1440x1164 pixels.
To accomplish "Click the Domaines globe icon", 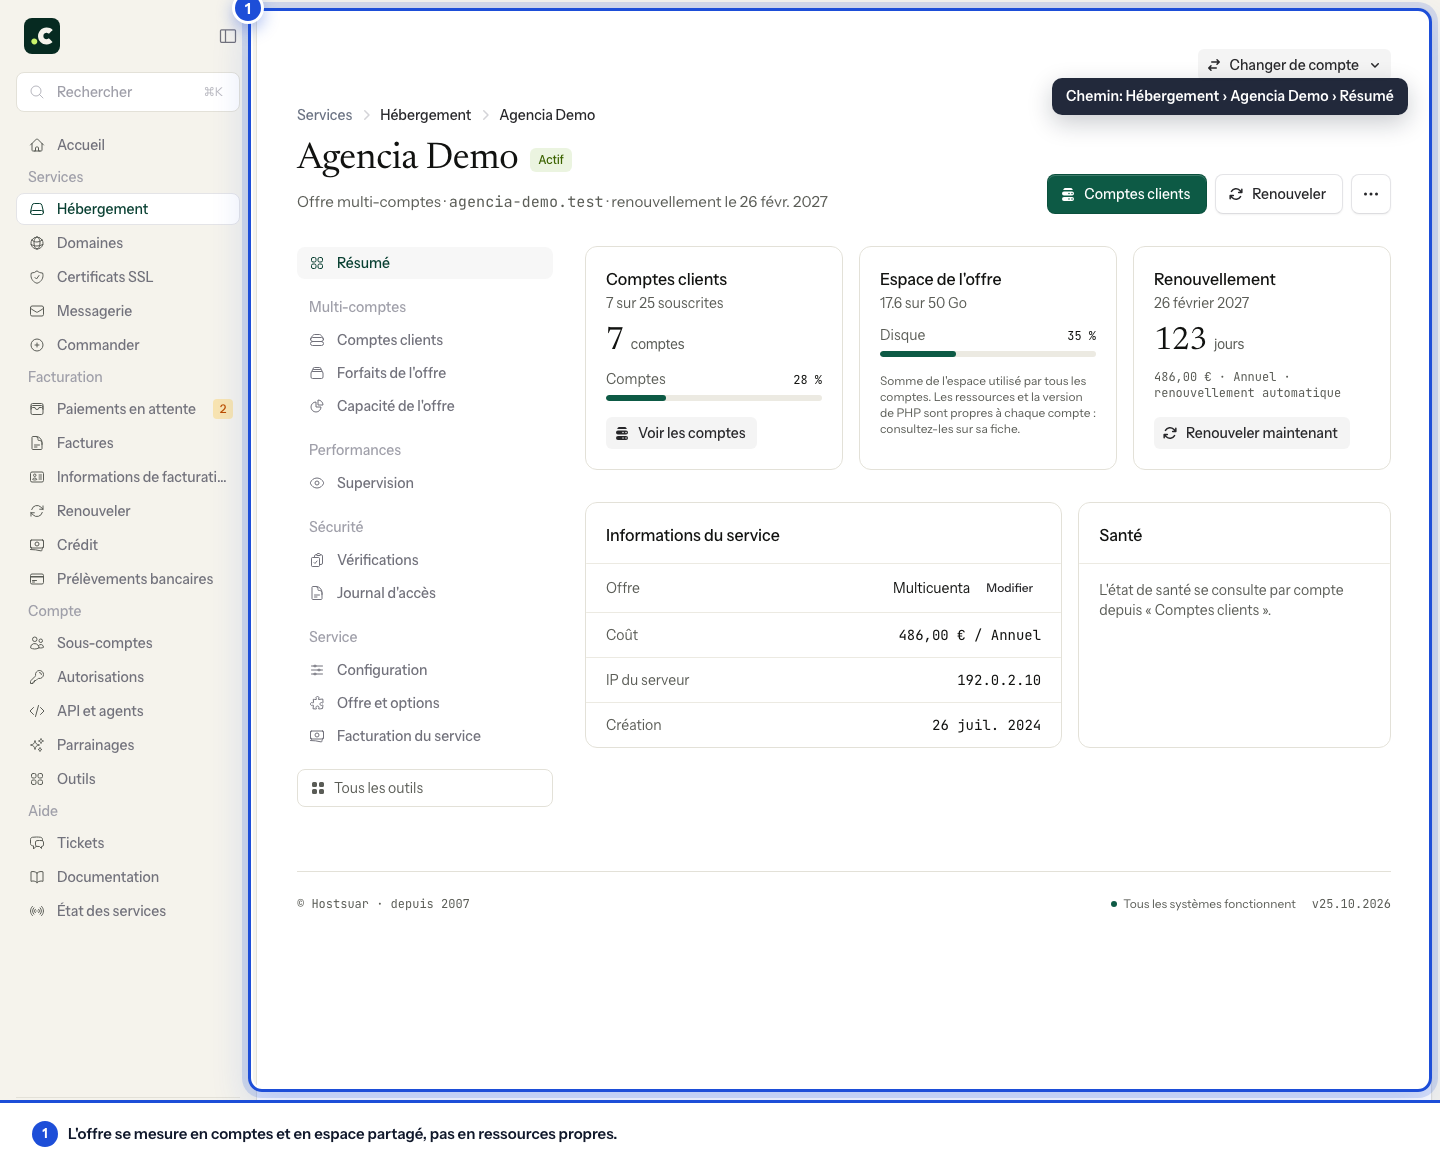I will pos(37,243).
